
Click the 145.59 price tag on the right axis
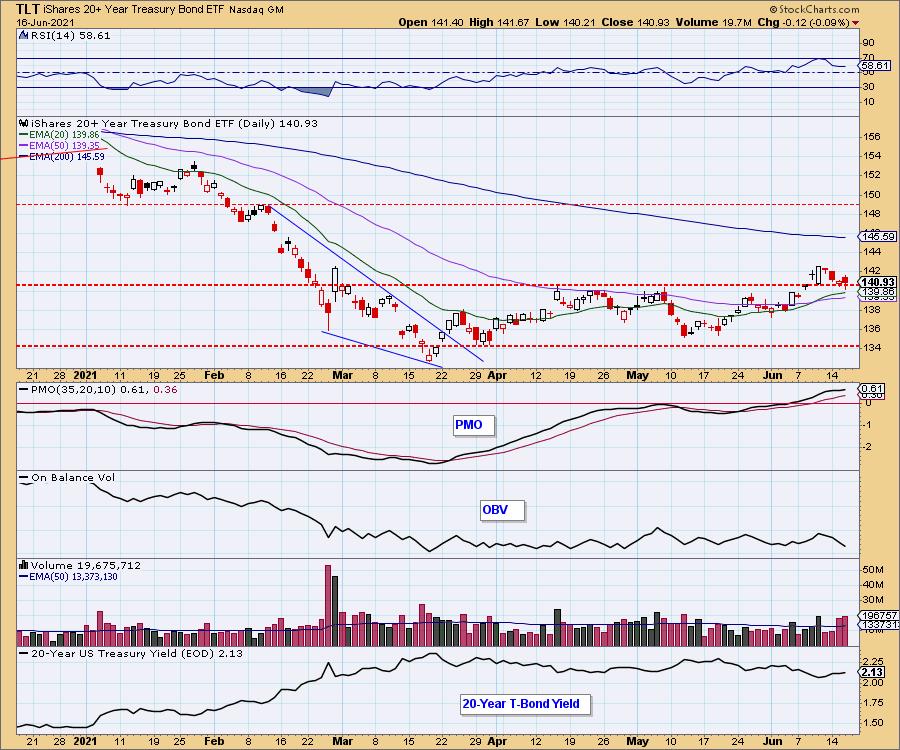[x=878, y=236]
